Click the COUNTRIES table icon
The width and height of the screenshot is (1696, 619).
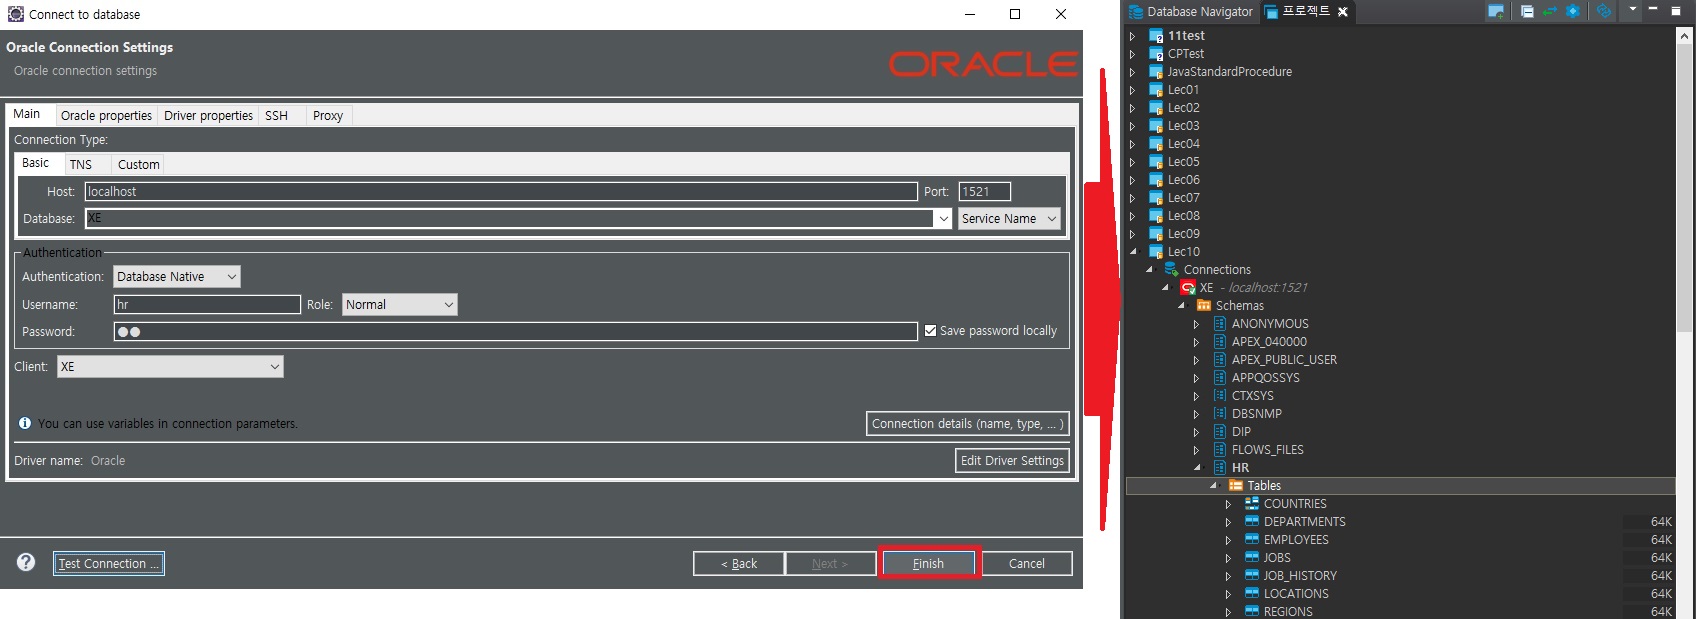[1252, 503]
